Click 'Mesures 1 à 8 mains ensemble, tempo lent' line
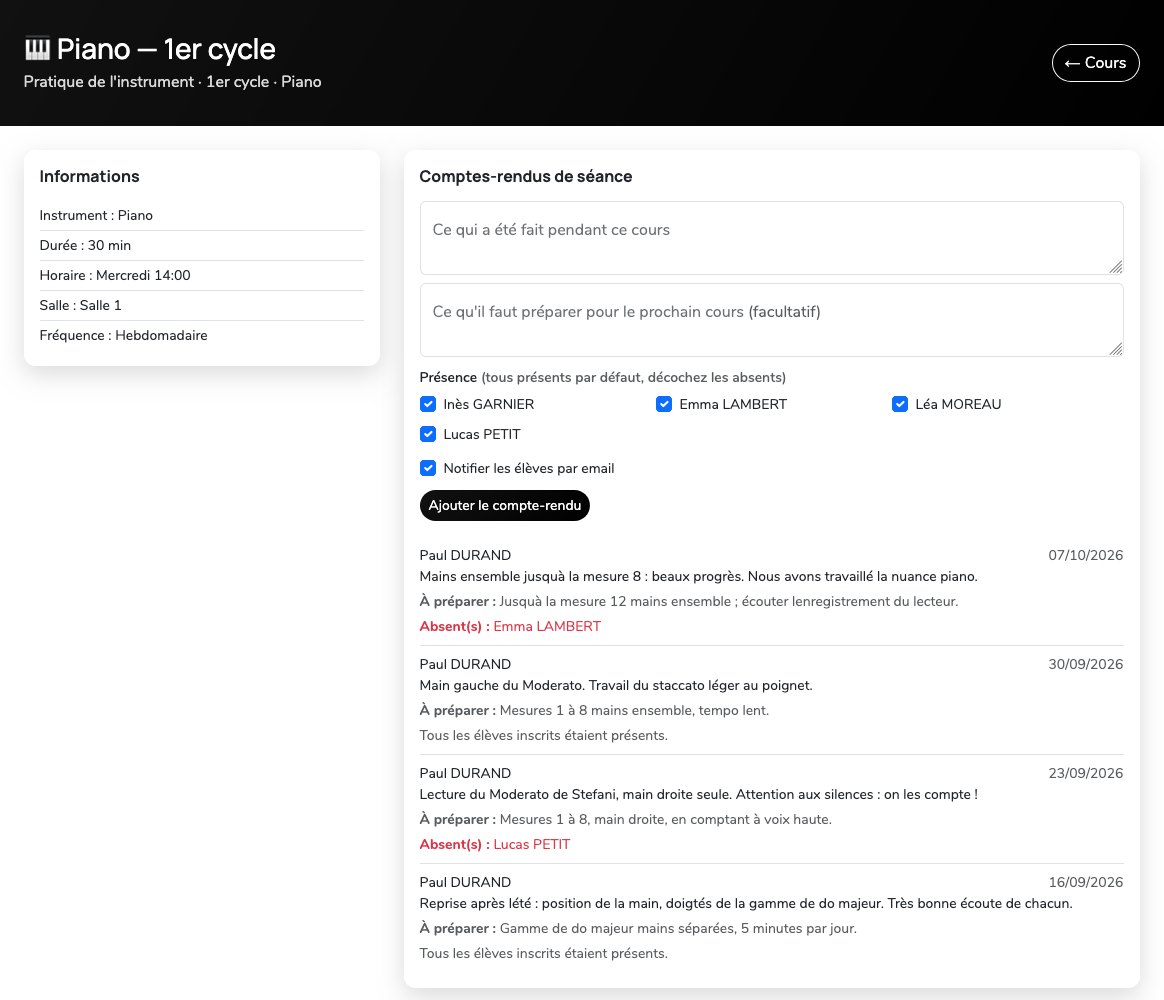This screenshot has width=1164, height=1000. (594, 711)
